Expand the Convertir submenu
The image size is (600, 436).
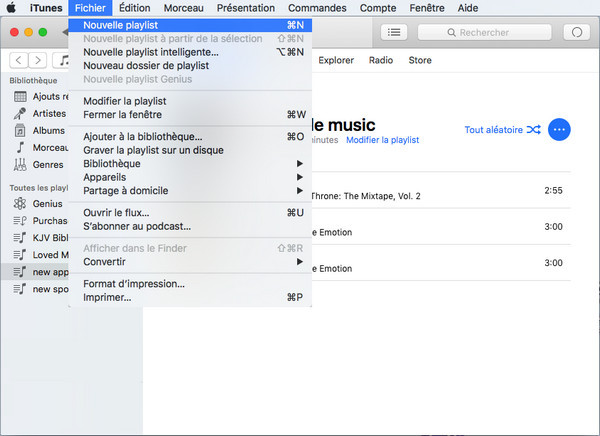pyautogui.click(x=190, y=262)
